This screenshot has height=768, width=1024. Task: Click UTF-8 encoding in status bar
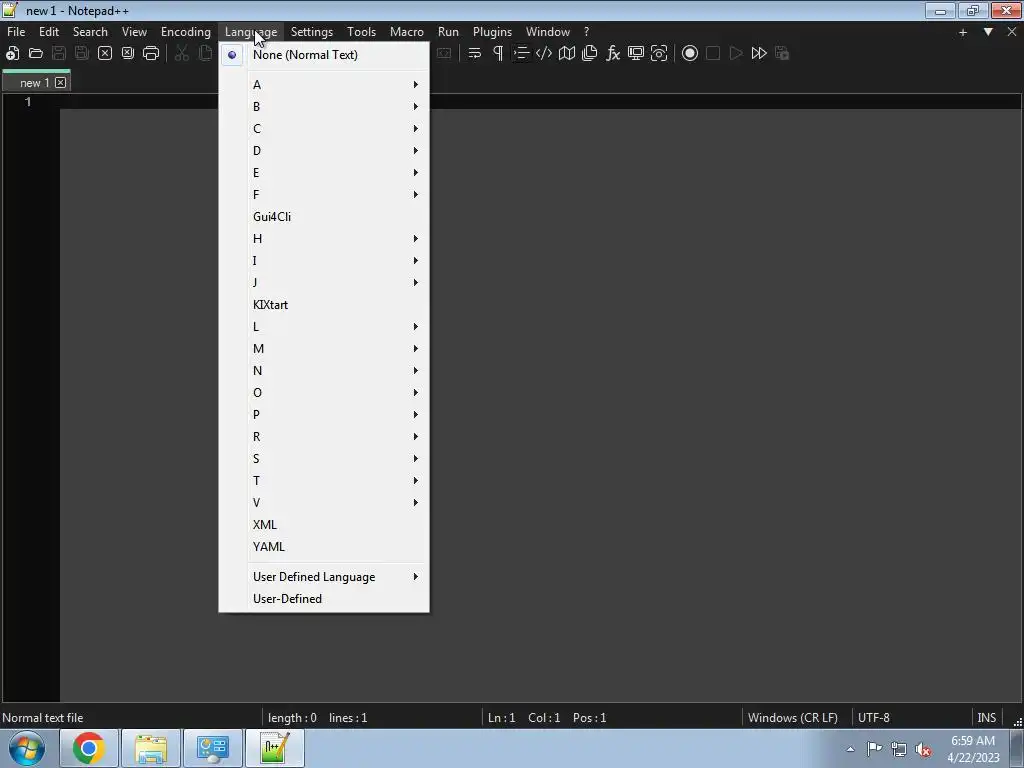pyautogui.click(x=873, y=718)
